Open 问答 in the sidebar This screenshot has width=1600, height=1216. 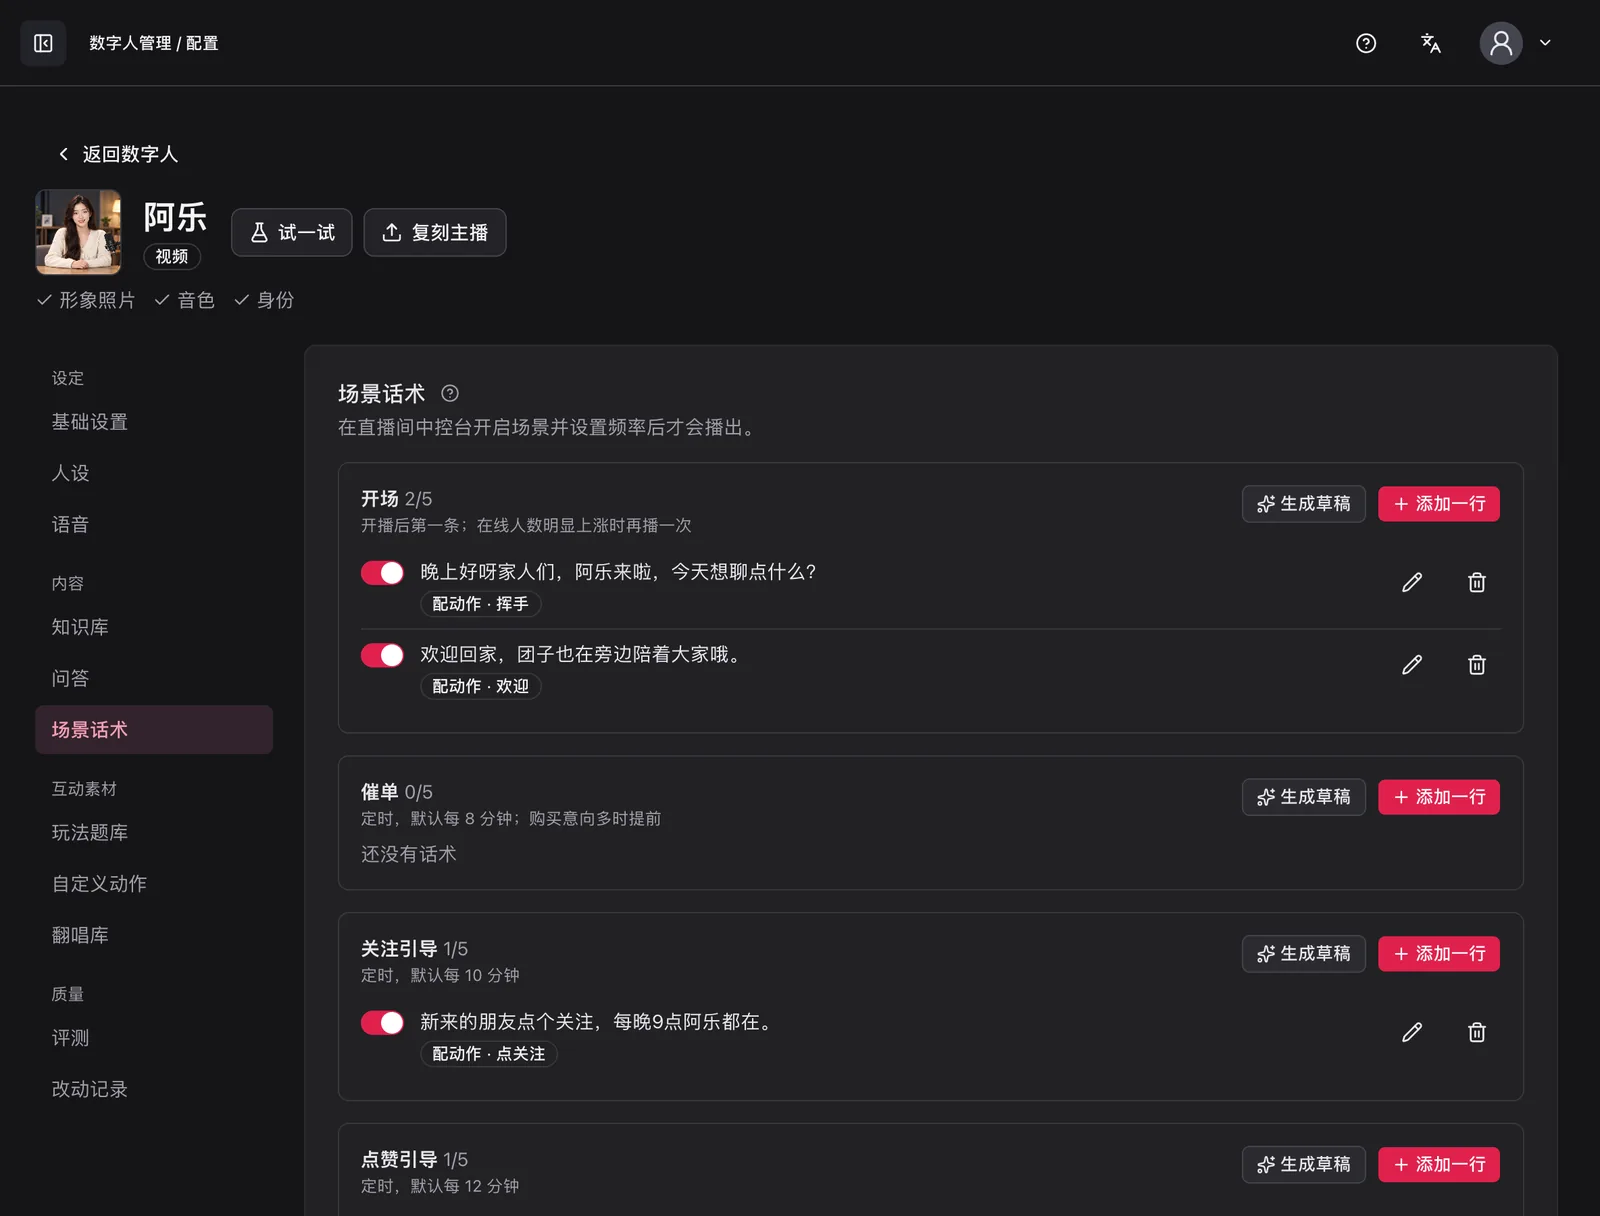click(x=154, y=678)
